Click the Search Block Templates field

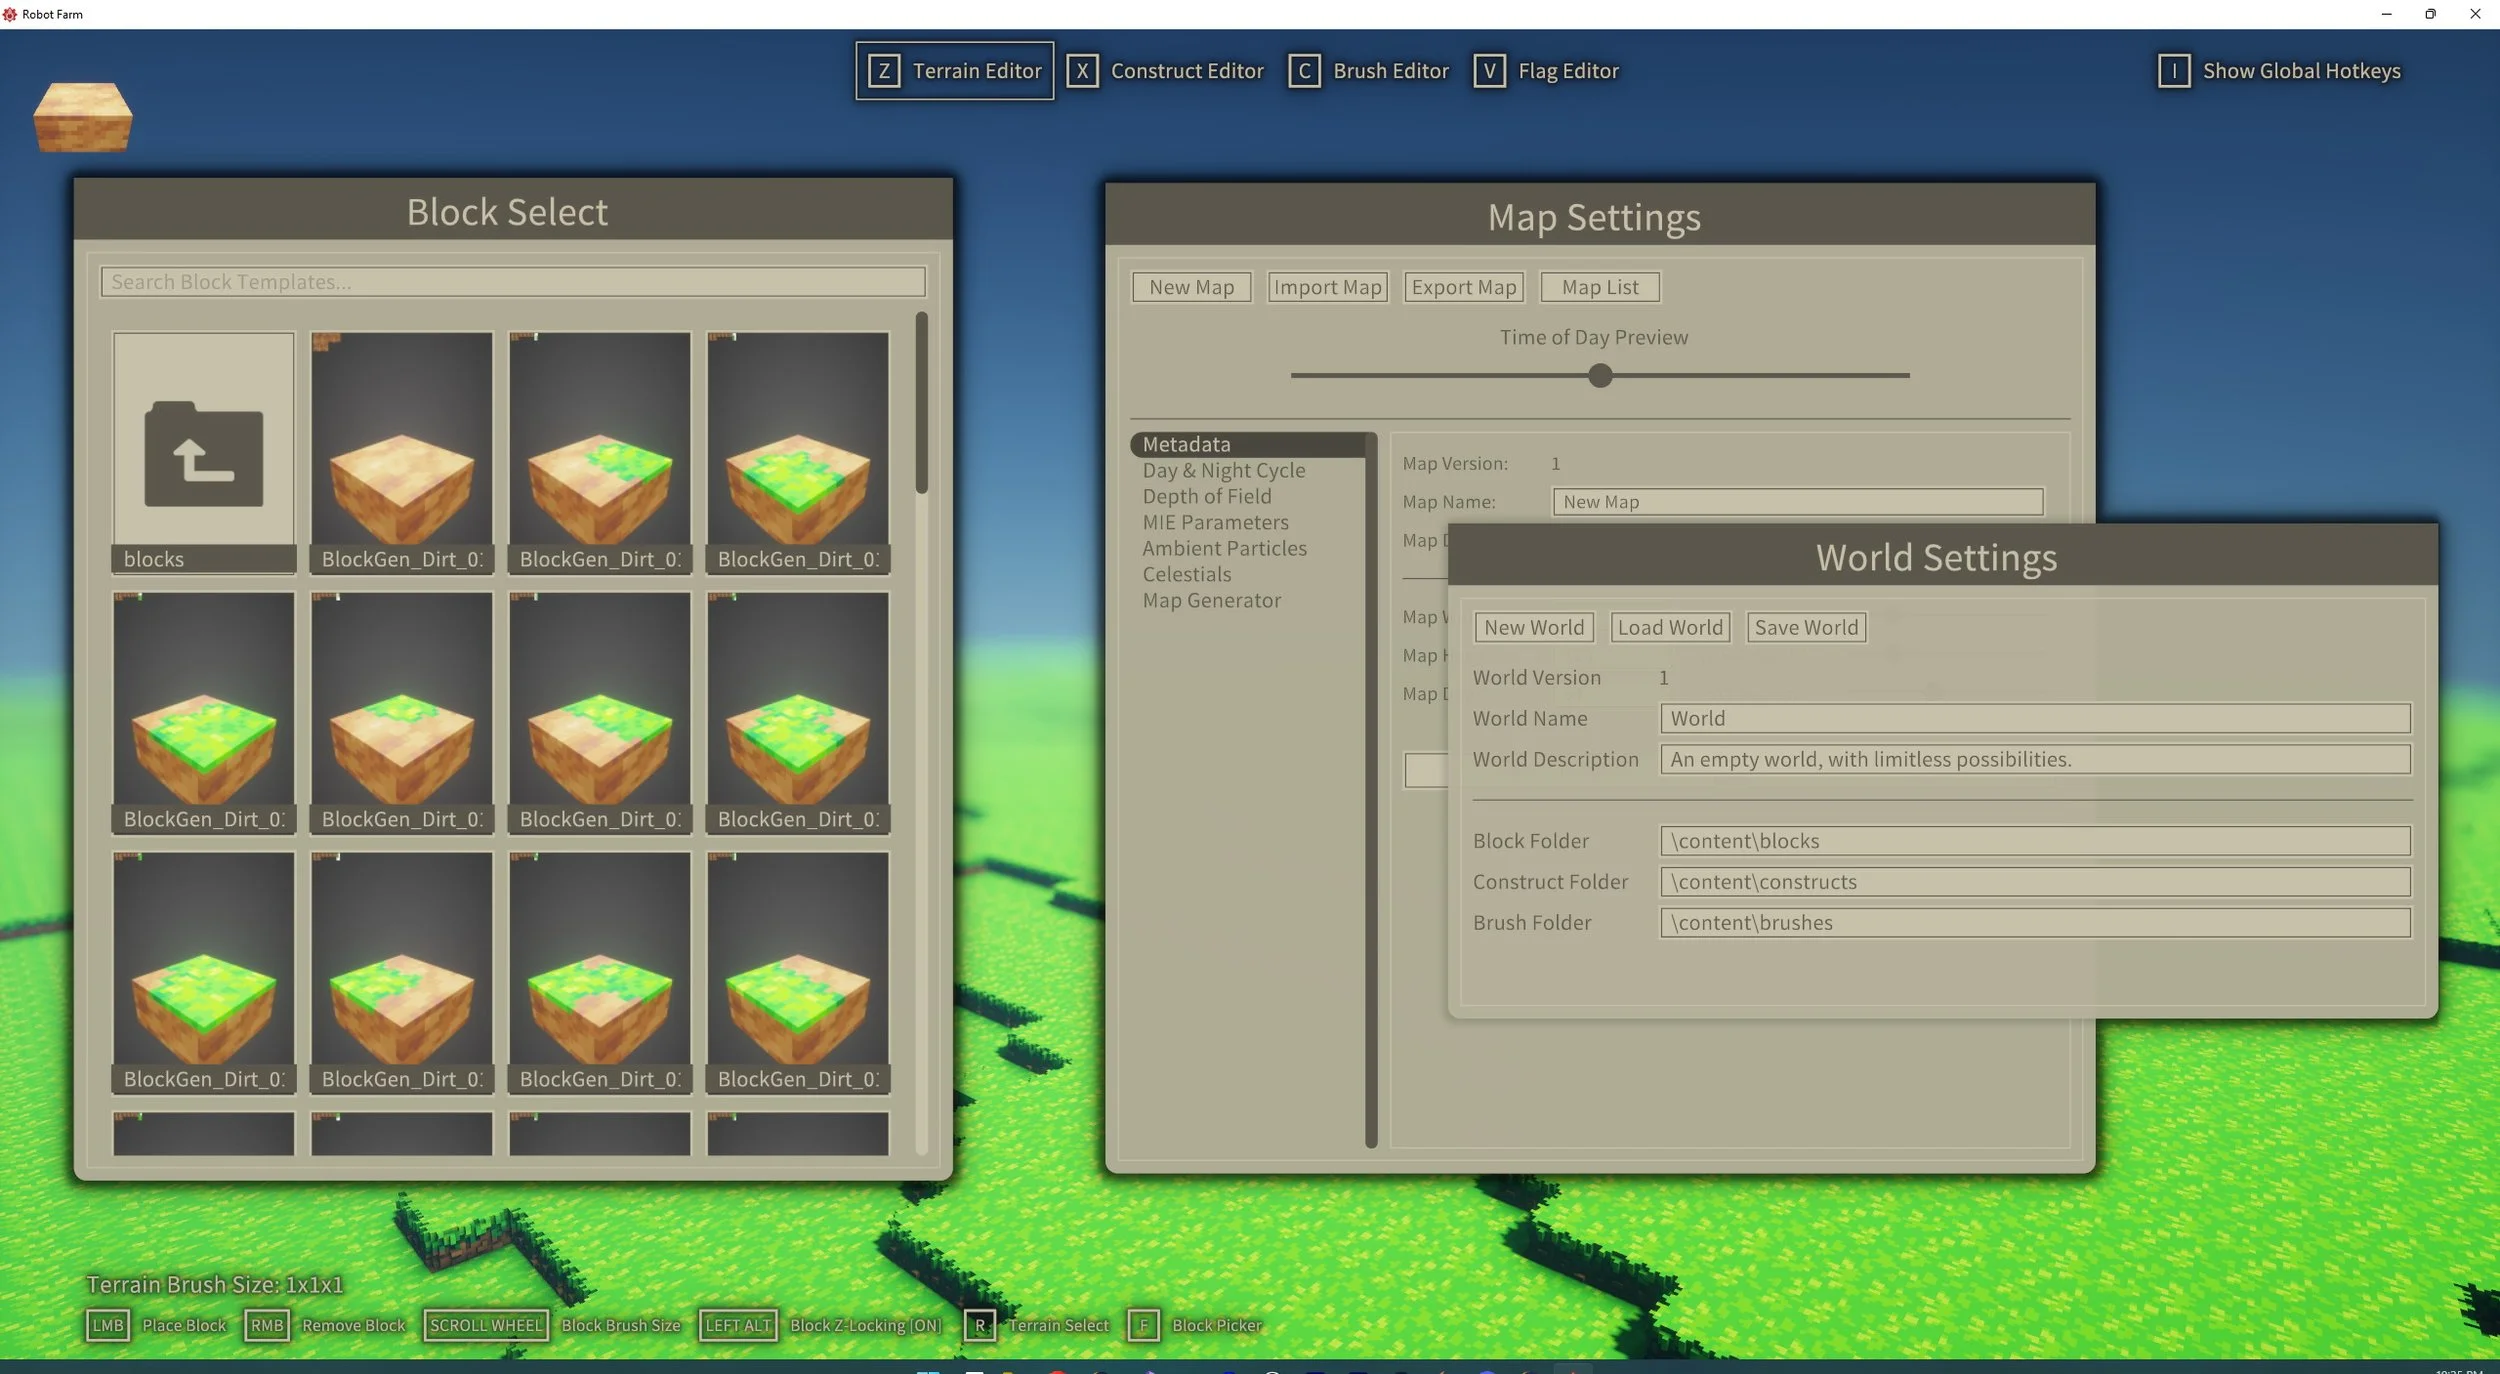point(512,282)
